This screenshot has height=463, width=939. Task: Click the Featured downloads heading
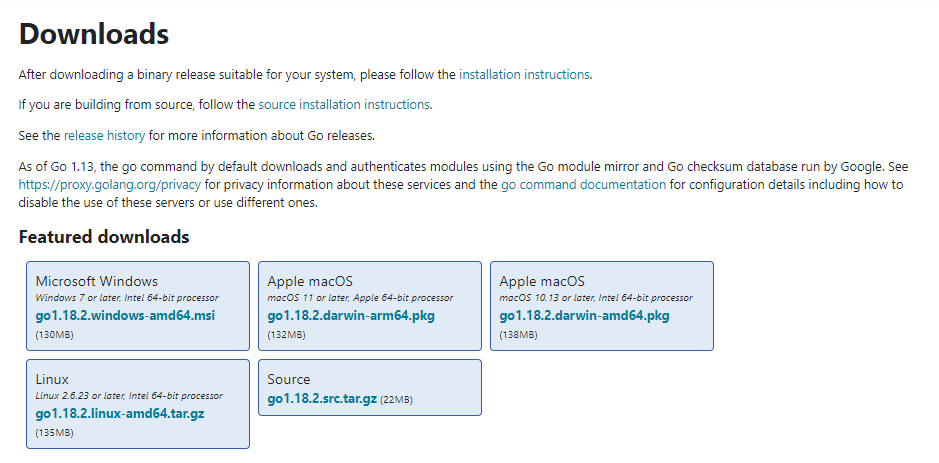[x=104, y=237]
